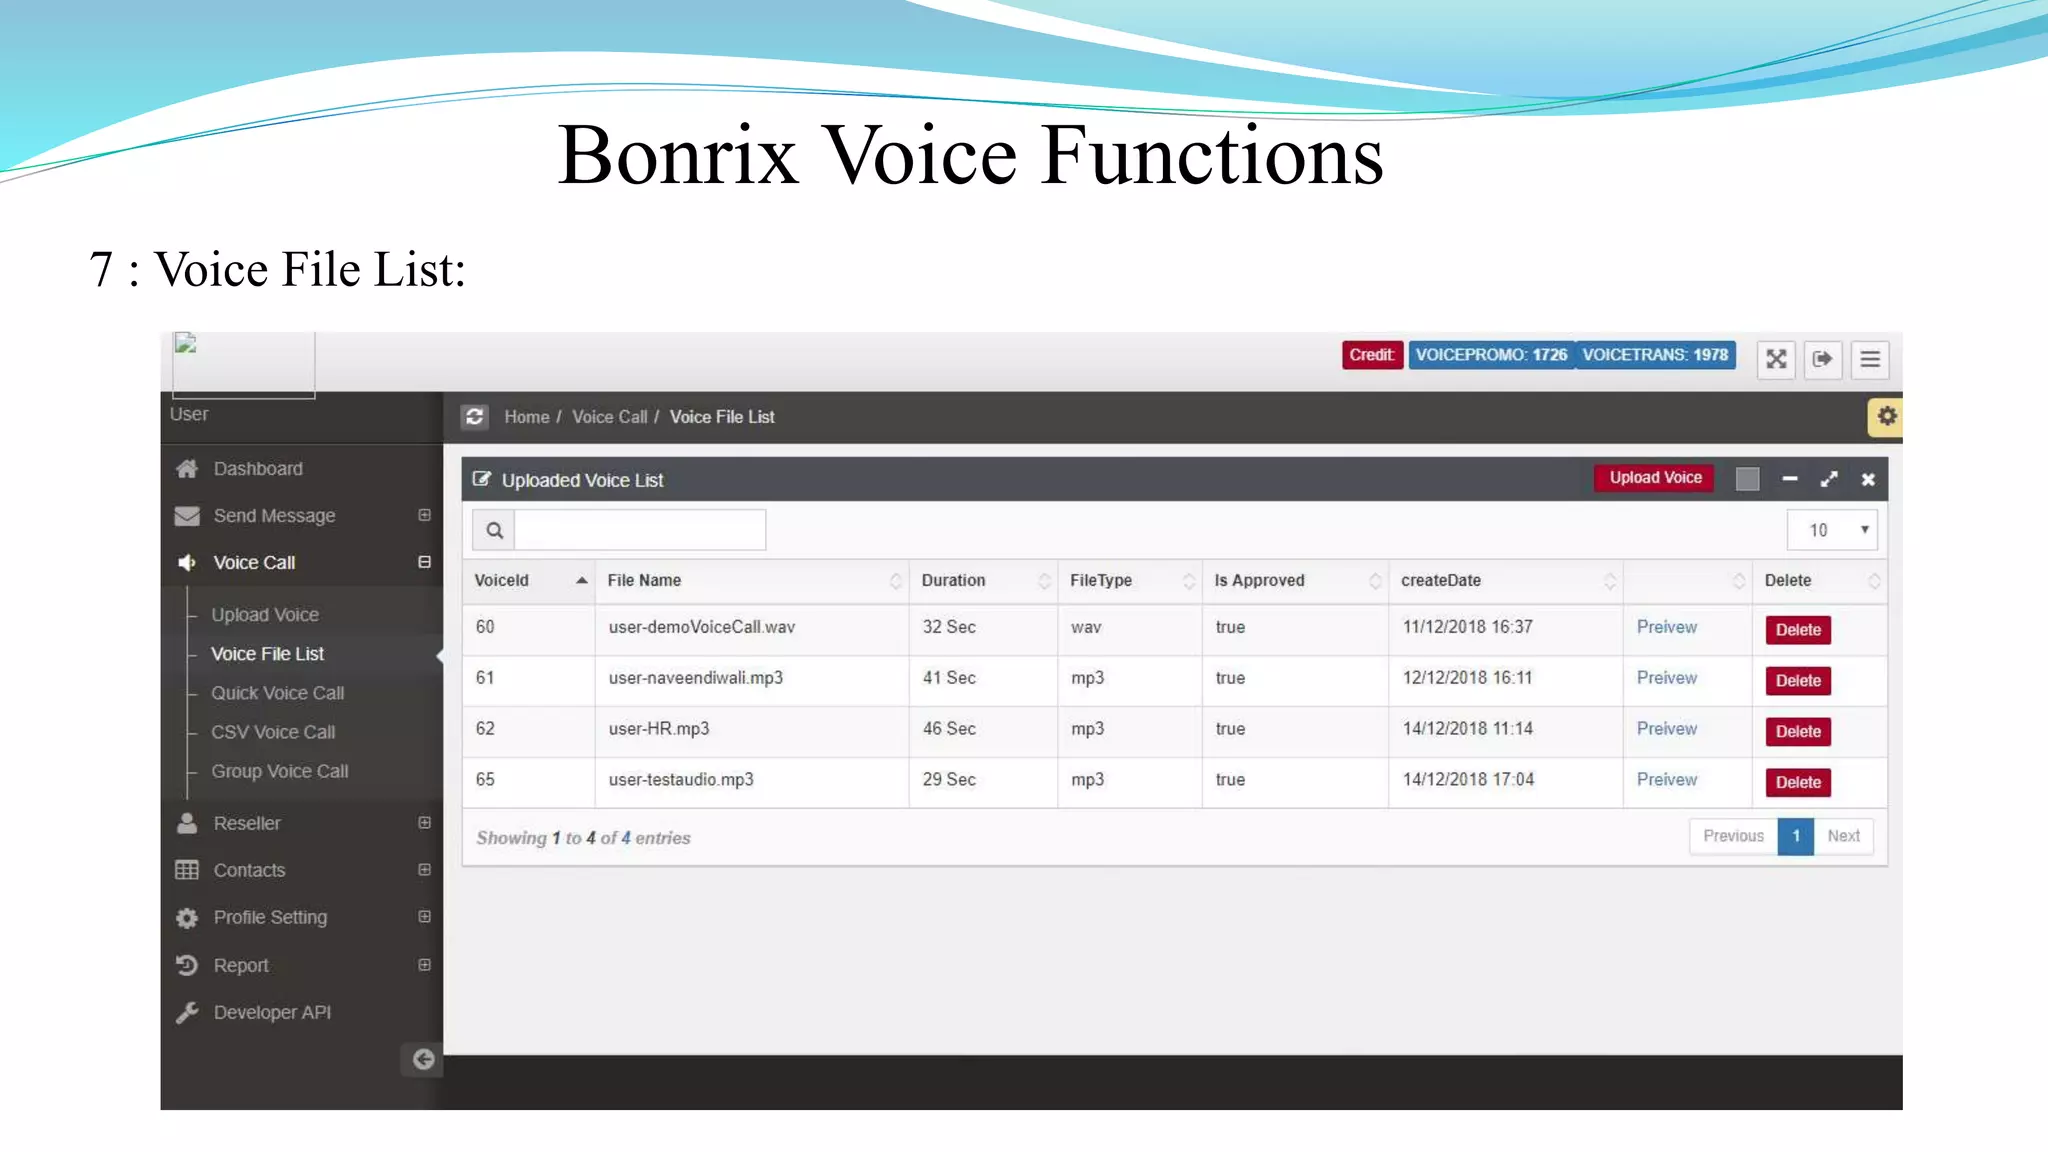Expand the Send Message submenu
Screen dimensions: 2048x1152
424,515
